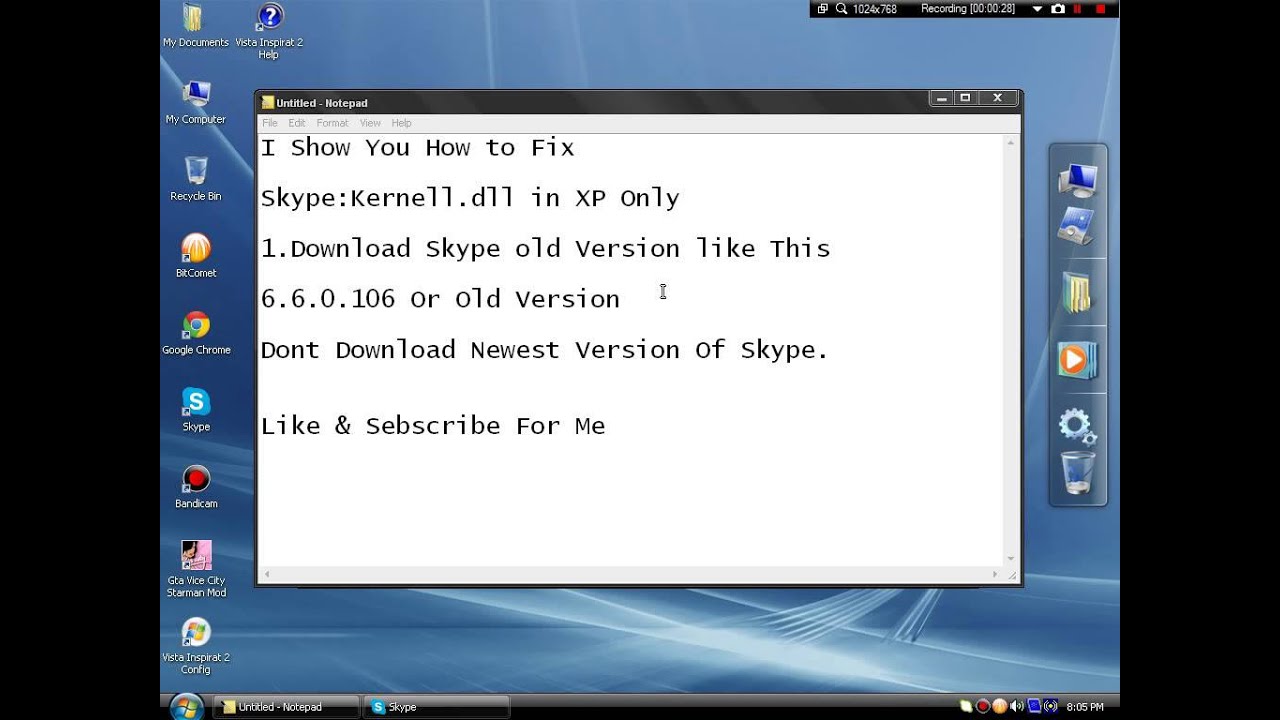The width and height of the screenshot is (1280, 720).
Task: Click the line 'Dont Download Newest Version Of Skype.'
Action: [545, 350]
